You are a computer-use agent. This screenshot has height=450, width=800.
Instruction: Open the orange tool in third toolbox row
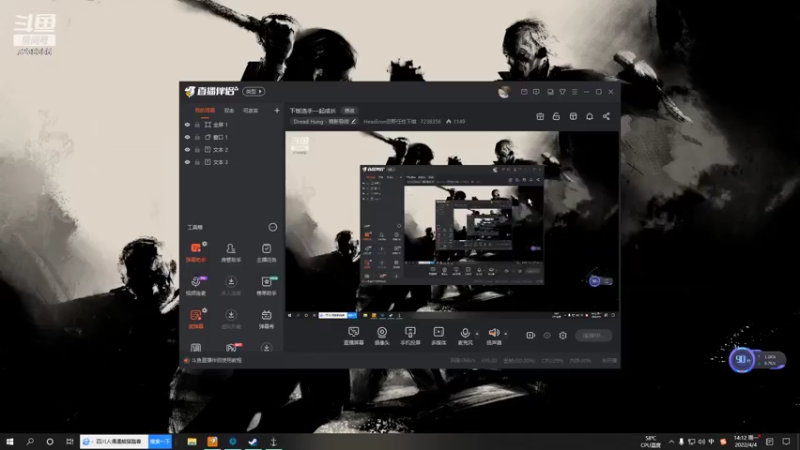click(x=196, y=319)
